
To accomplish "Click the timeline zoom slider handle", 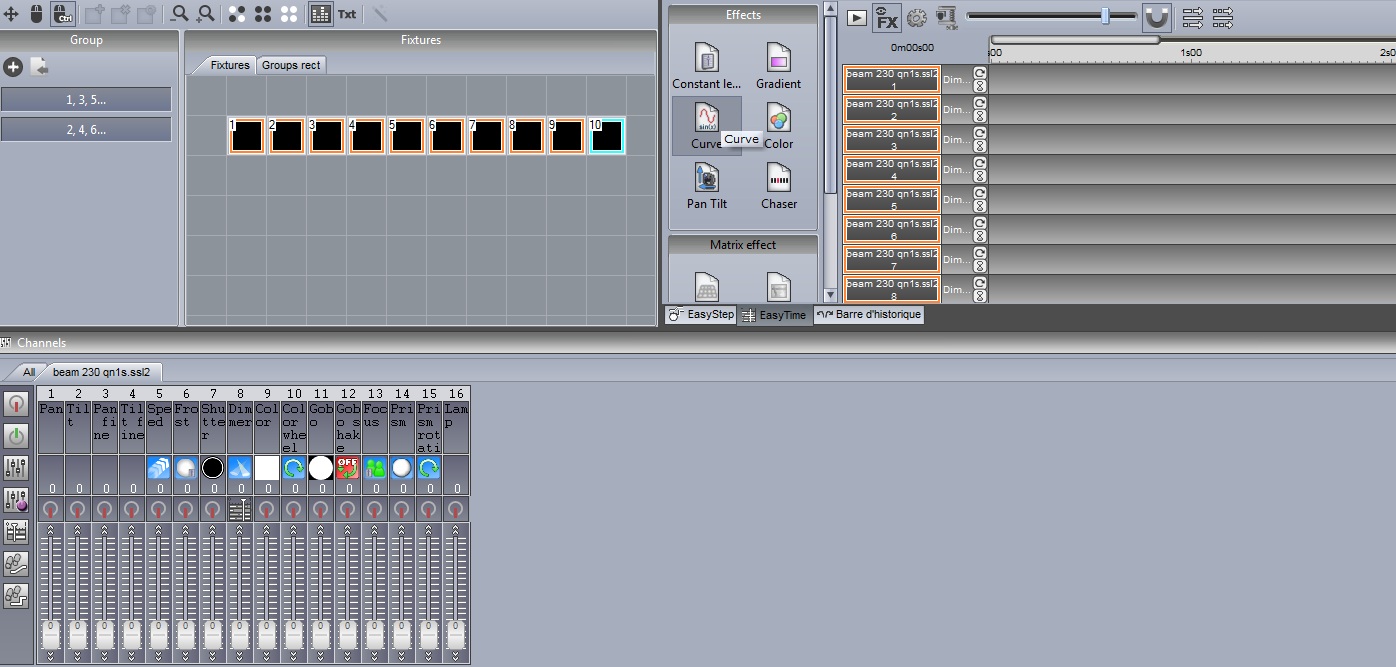I will (1105, 16).
